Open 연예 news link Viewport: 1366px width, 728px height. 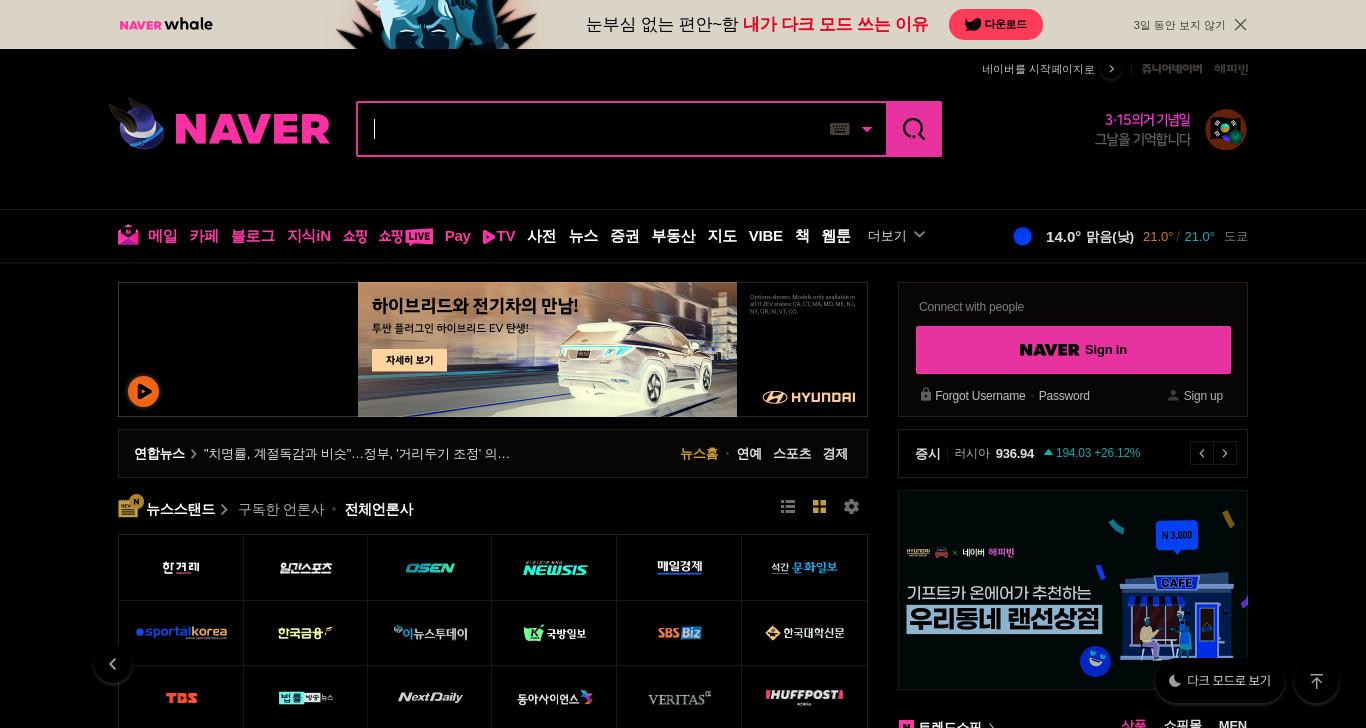(749, 454)
